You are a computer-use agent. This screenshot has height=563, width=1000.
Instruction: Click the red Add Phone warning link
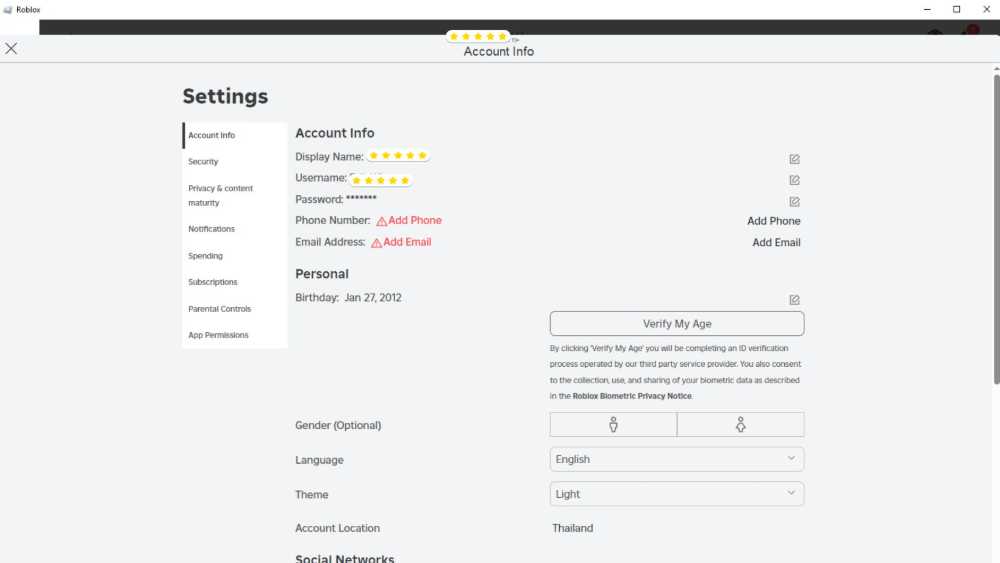click(415, 221)
